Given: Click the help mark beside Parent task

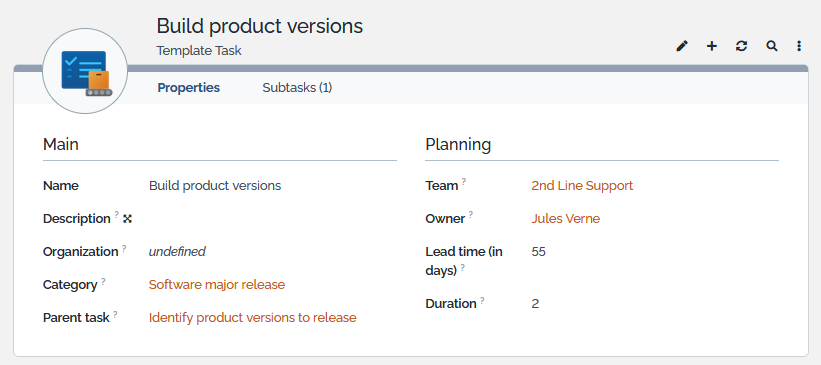Looking at the screenshot, I should [115, 314].
